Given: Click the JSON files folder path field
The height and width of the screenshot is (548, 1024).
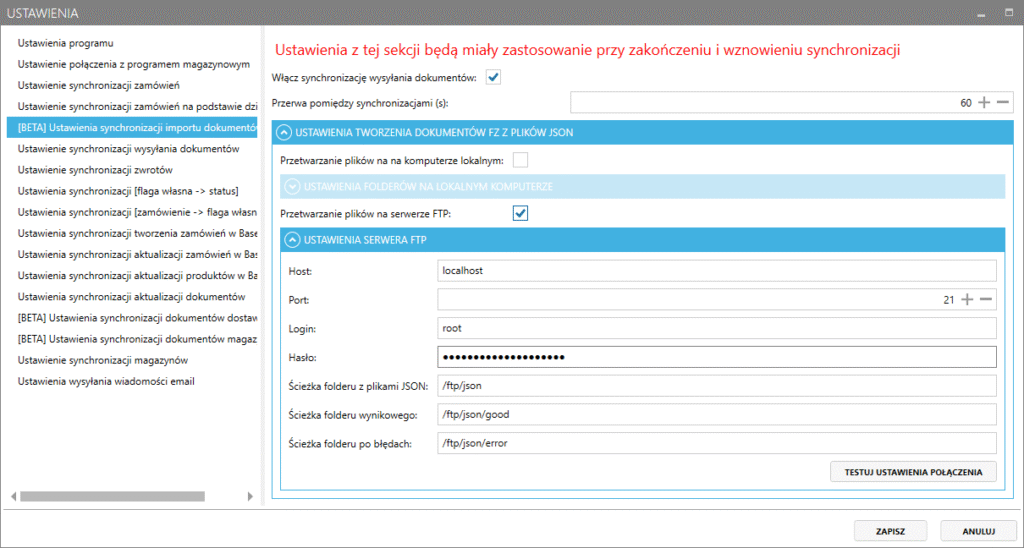Looking at the screenshot, I should pyautogui.click(x=717, y=385).
